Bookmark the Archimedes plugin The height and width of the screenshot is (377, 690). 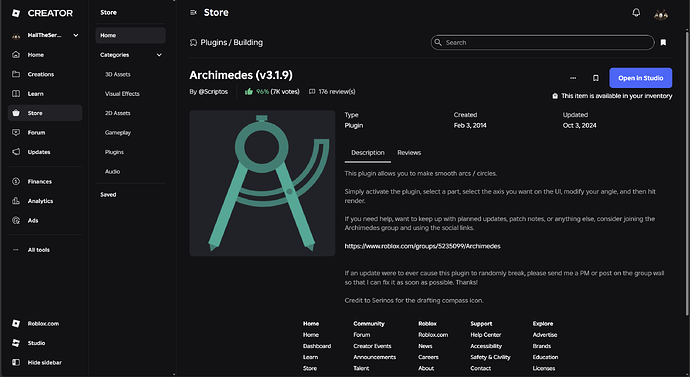(595, 78)
